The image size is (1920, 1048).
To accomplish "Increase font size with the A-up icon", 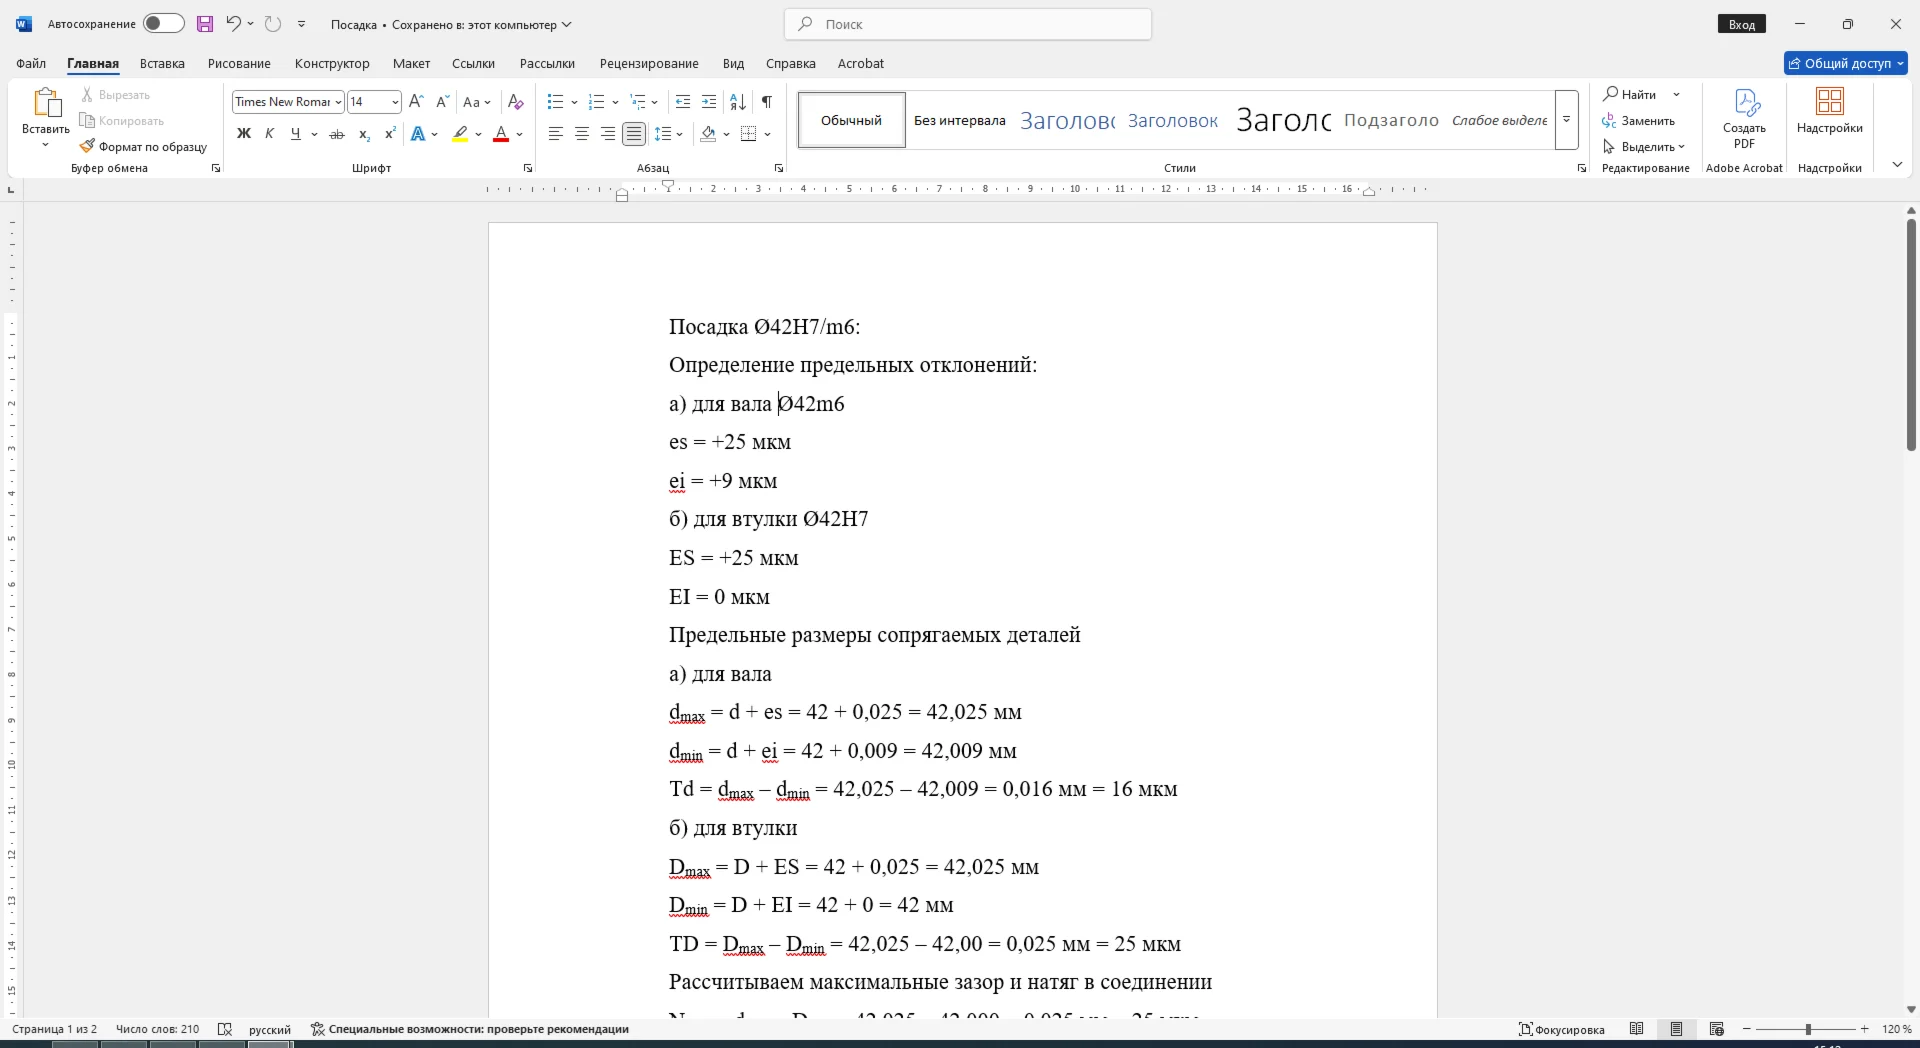I will (x=417, y=102).
